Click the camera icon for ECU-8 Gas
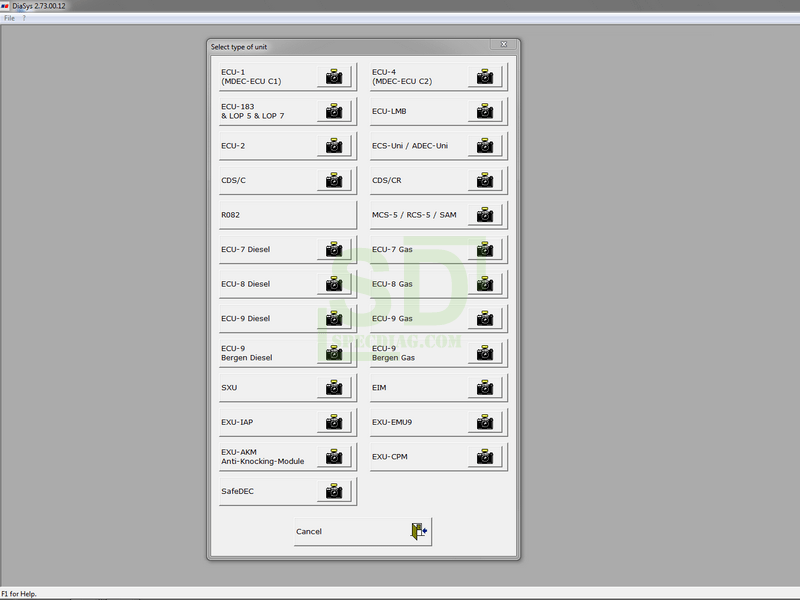The width and height of the screenshot is (800, 600). click(x=485, y=284)
